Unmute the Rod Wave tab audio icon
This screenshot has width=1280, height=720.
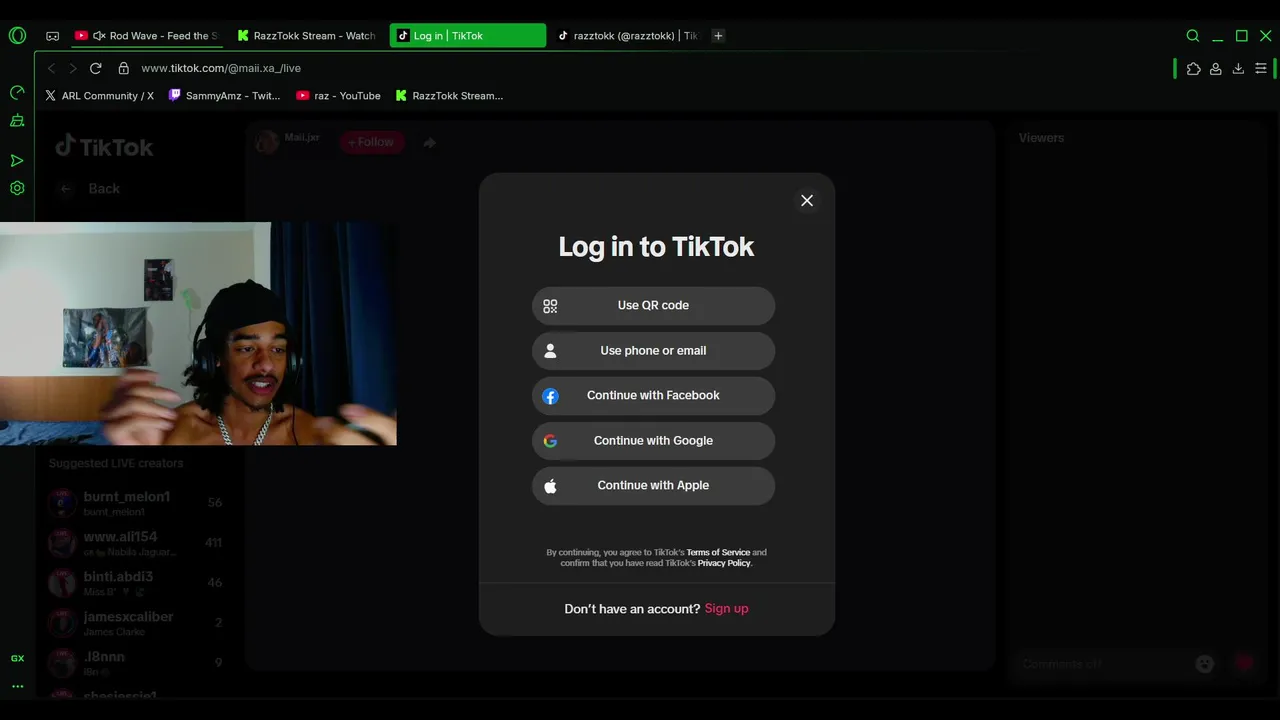coord(99,36)
